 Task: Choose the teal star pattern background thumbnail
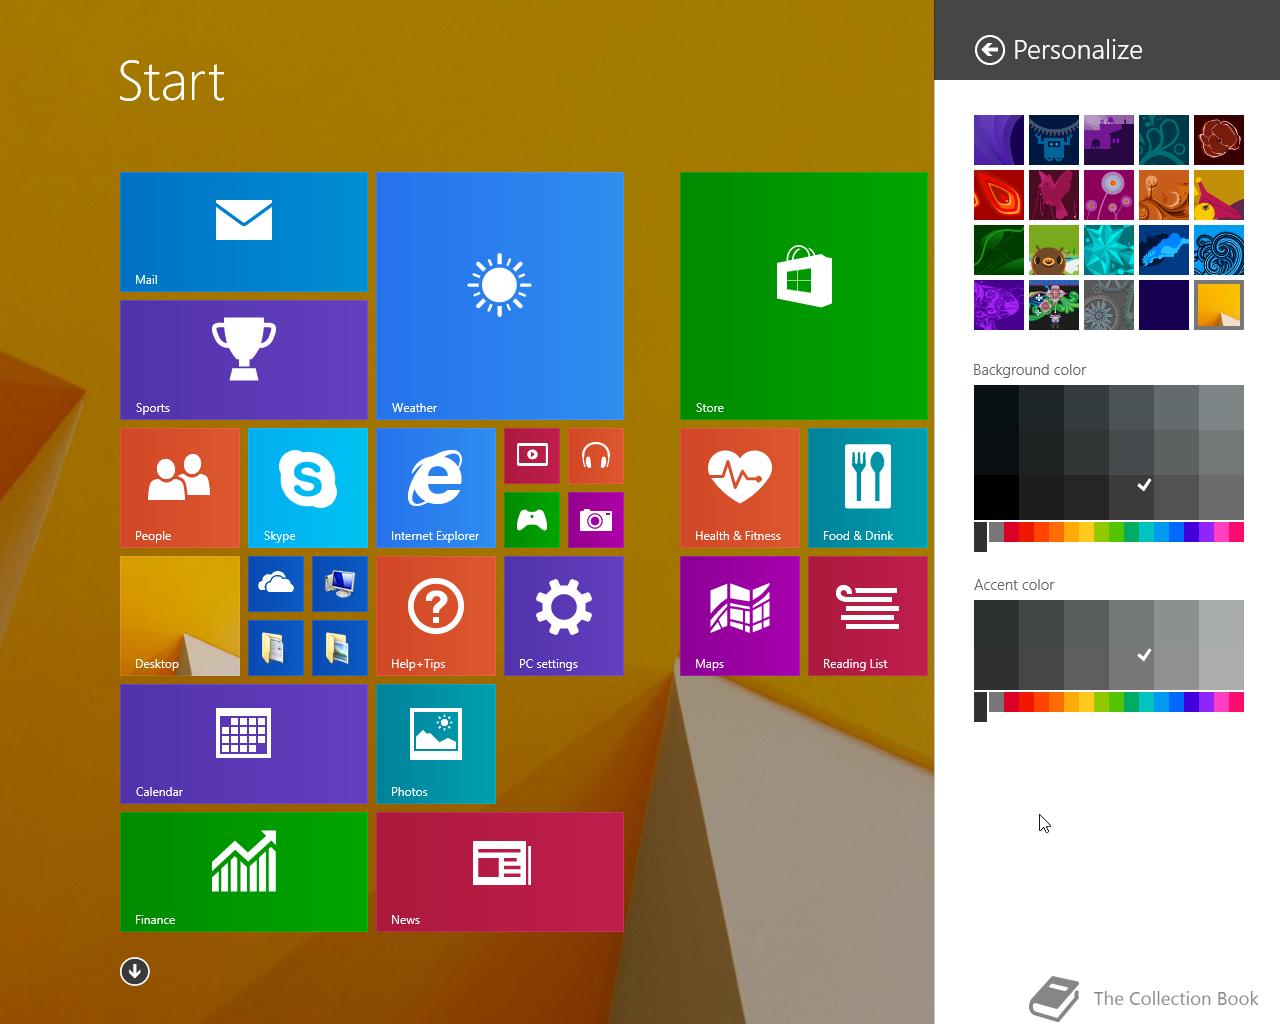tap(1109, 250)
